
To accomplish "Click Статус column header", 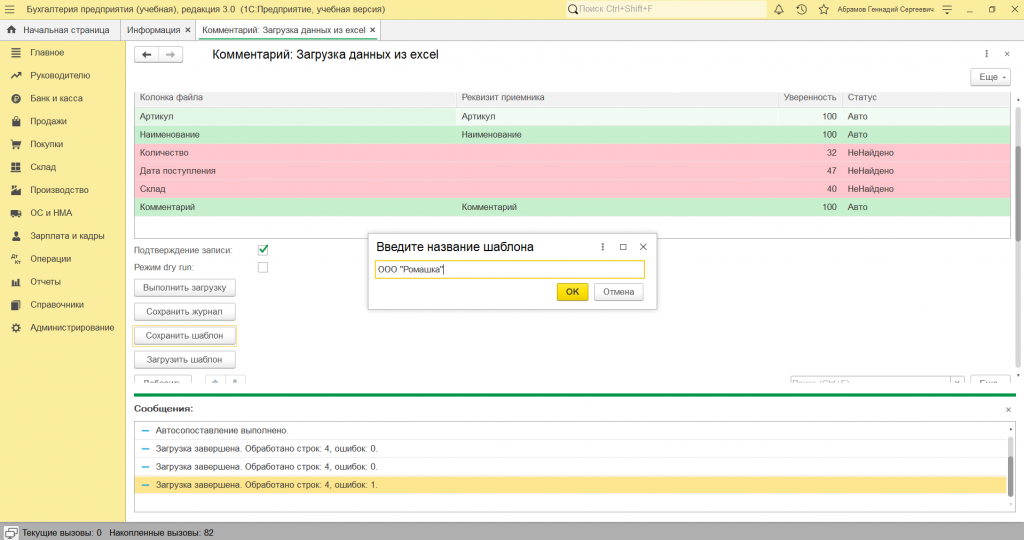I will pyautogui.click(x=926, y=97).
